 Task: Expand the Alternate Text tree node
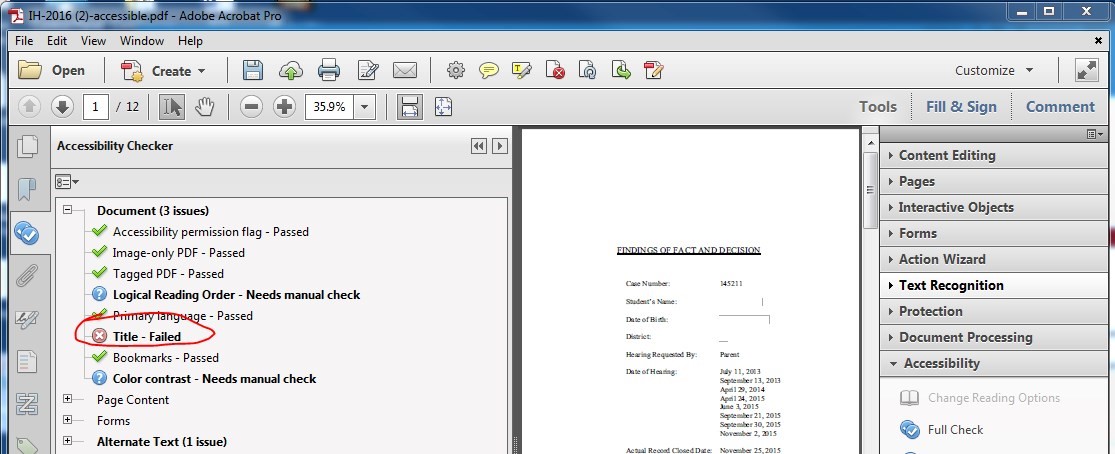pyautogui.click(x=68, y=441)
